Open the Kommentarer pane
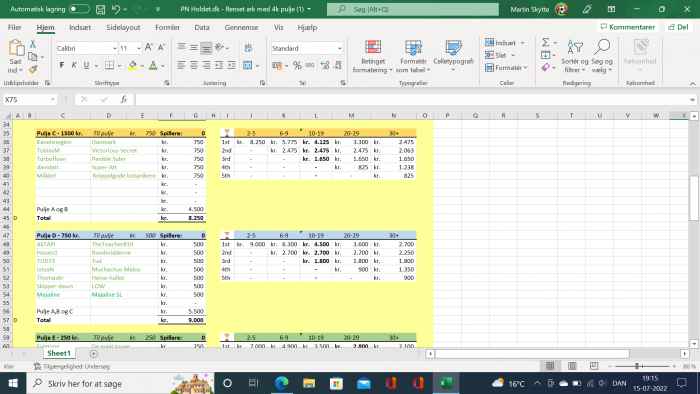Screen dimensions: 700x394 pyautogui.click(x=628, y=27)
